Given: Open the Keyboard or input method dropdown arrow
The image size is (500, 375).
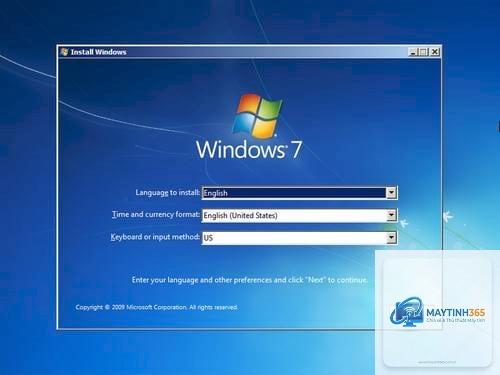Looking at the screenshot, I should click(391, 238).
